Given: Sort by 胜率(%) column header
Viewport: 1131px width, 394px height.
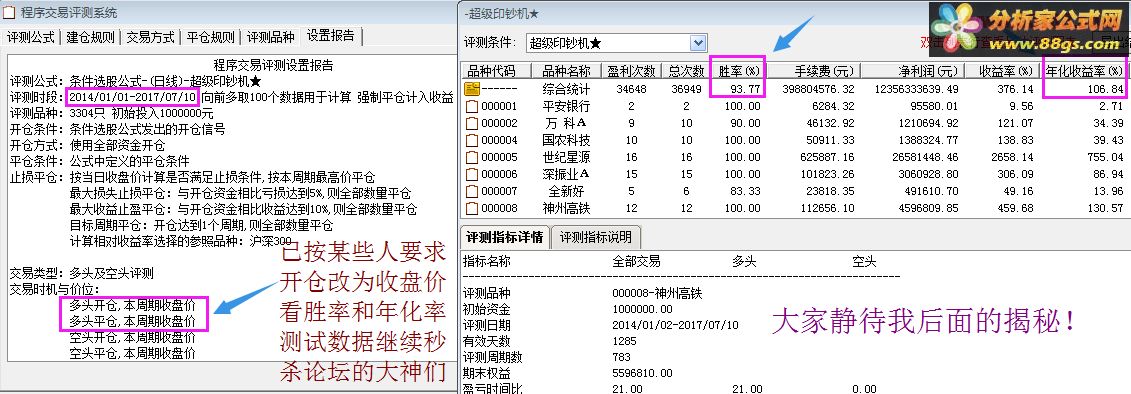Looking at the screenshot, I should click(x=737, y=71).
